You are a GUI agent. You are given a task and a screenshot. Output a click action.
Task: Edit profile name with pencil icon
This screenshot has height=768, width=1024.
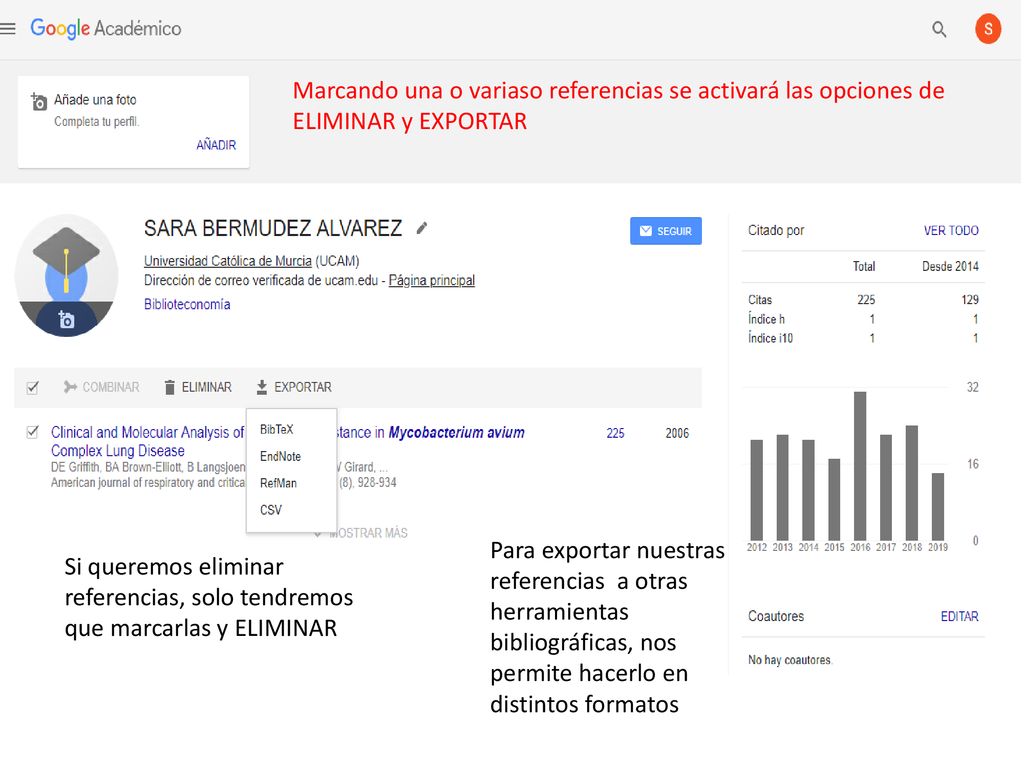422,228
